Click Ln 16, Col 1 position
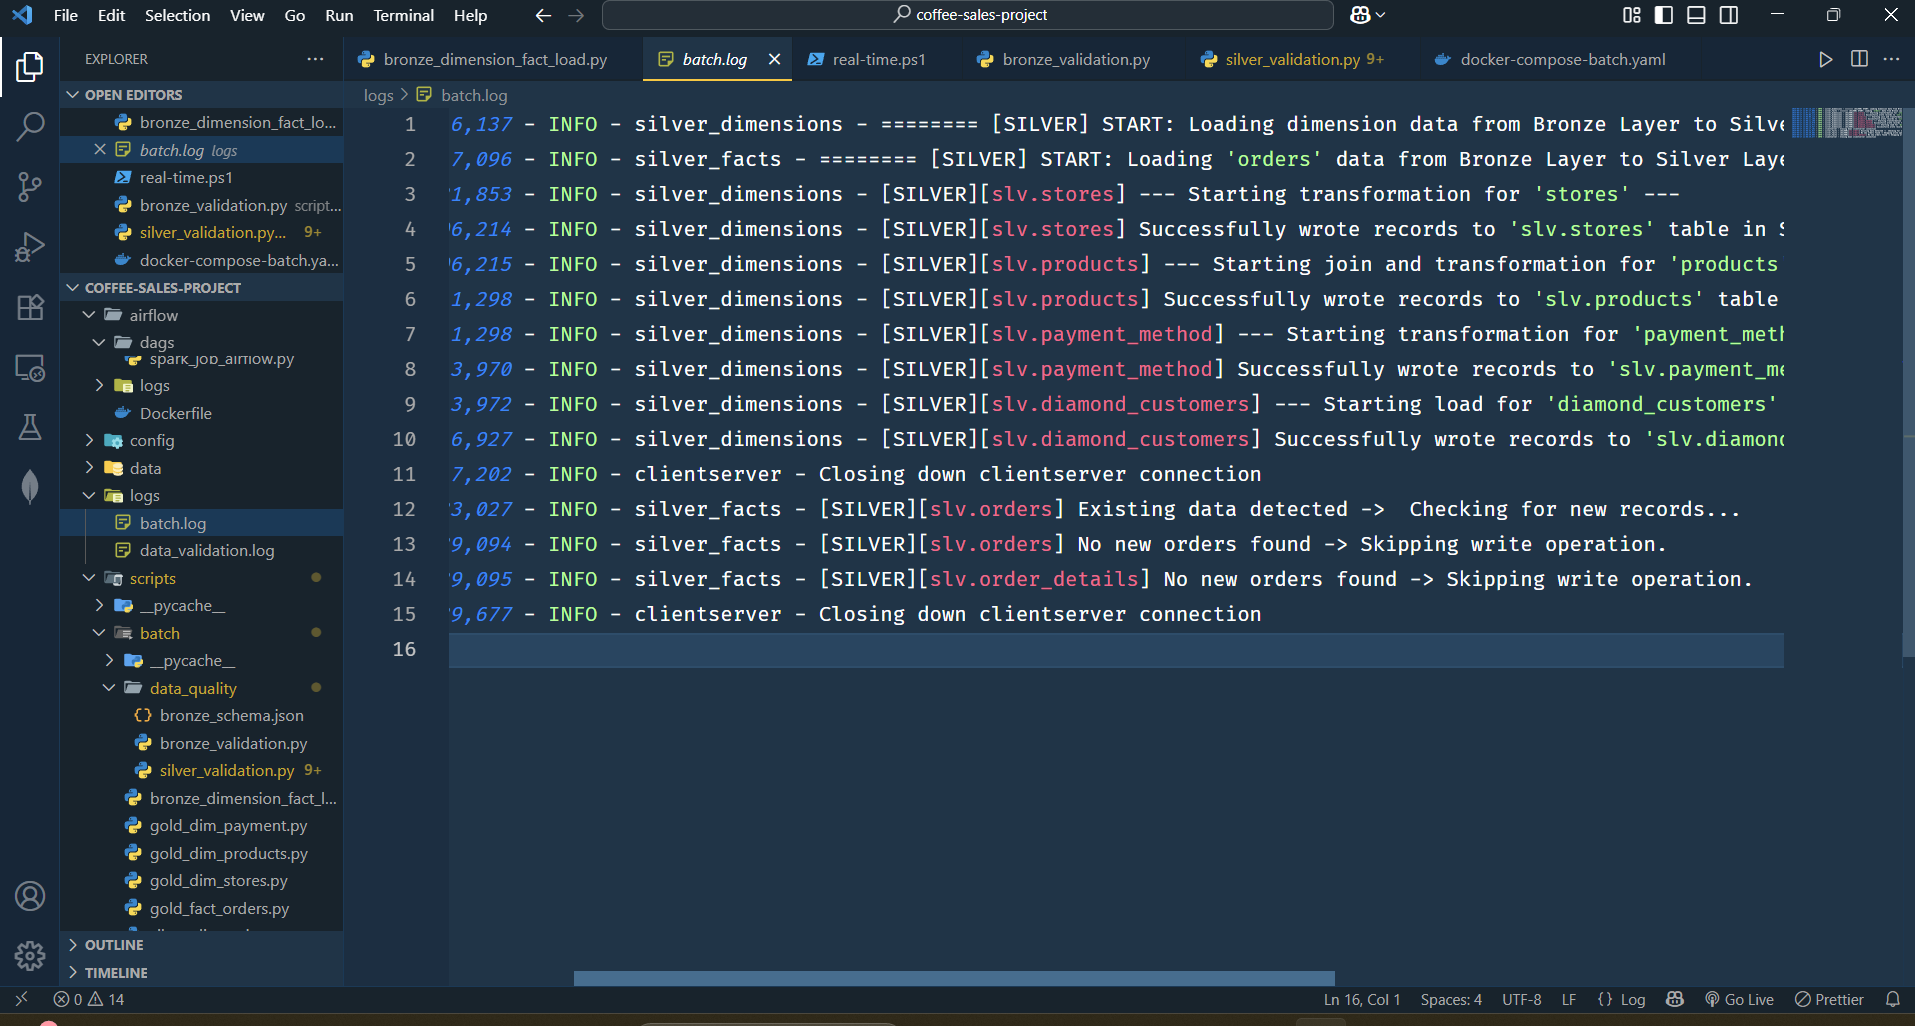Image resolution: width=1915 pixels, height=1026 pixels. coord(1362,999)
